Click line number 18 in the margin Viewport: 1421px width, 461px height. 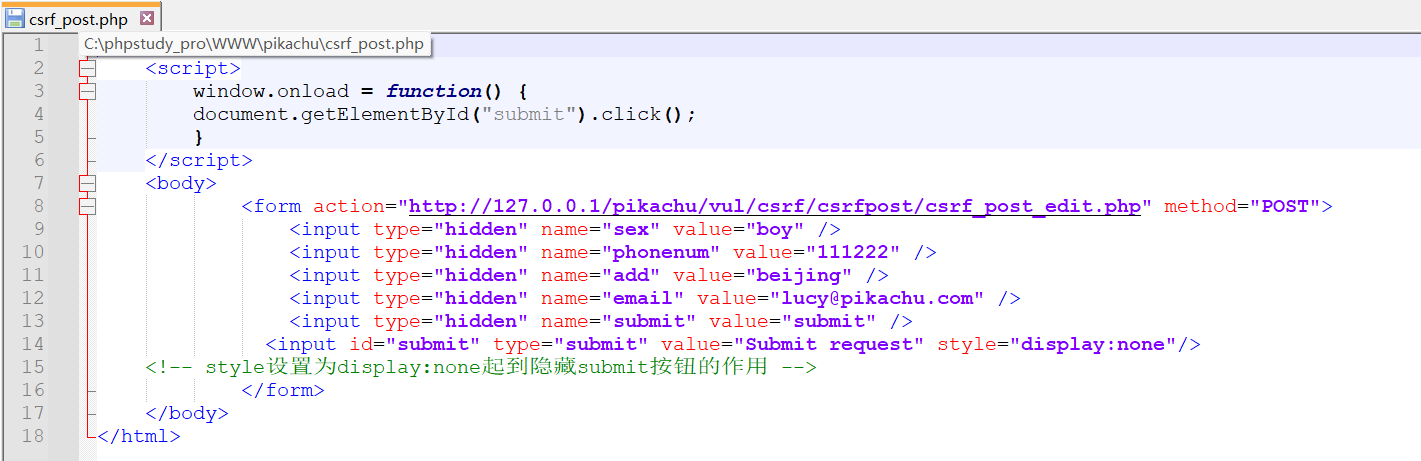tap(33, 436)
